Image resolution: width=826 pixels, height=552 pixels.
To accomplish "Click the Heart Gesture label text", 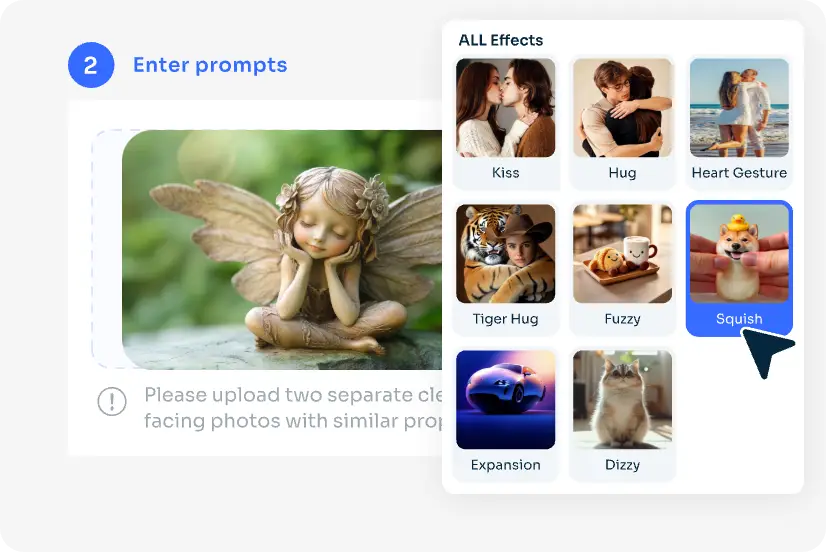I will pyautogui.click(x=739, y=173).
